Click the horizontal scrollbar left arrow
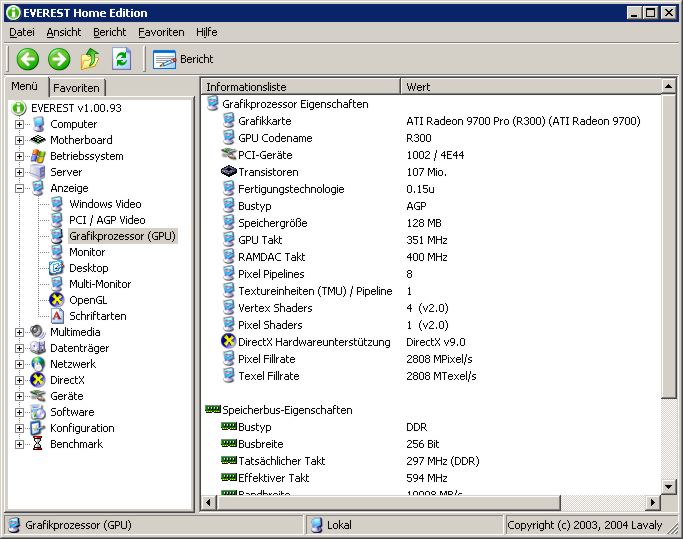This screenshot has height=539, width=683. [x=209, y=502]
